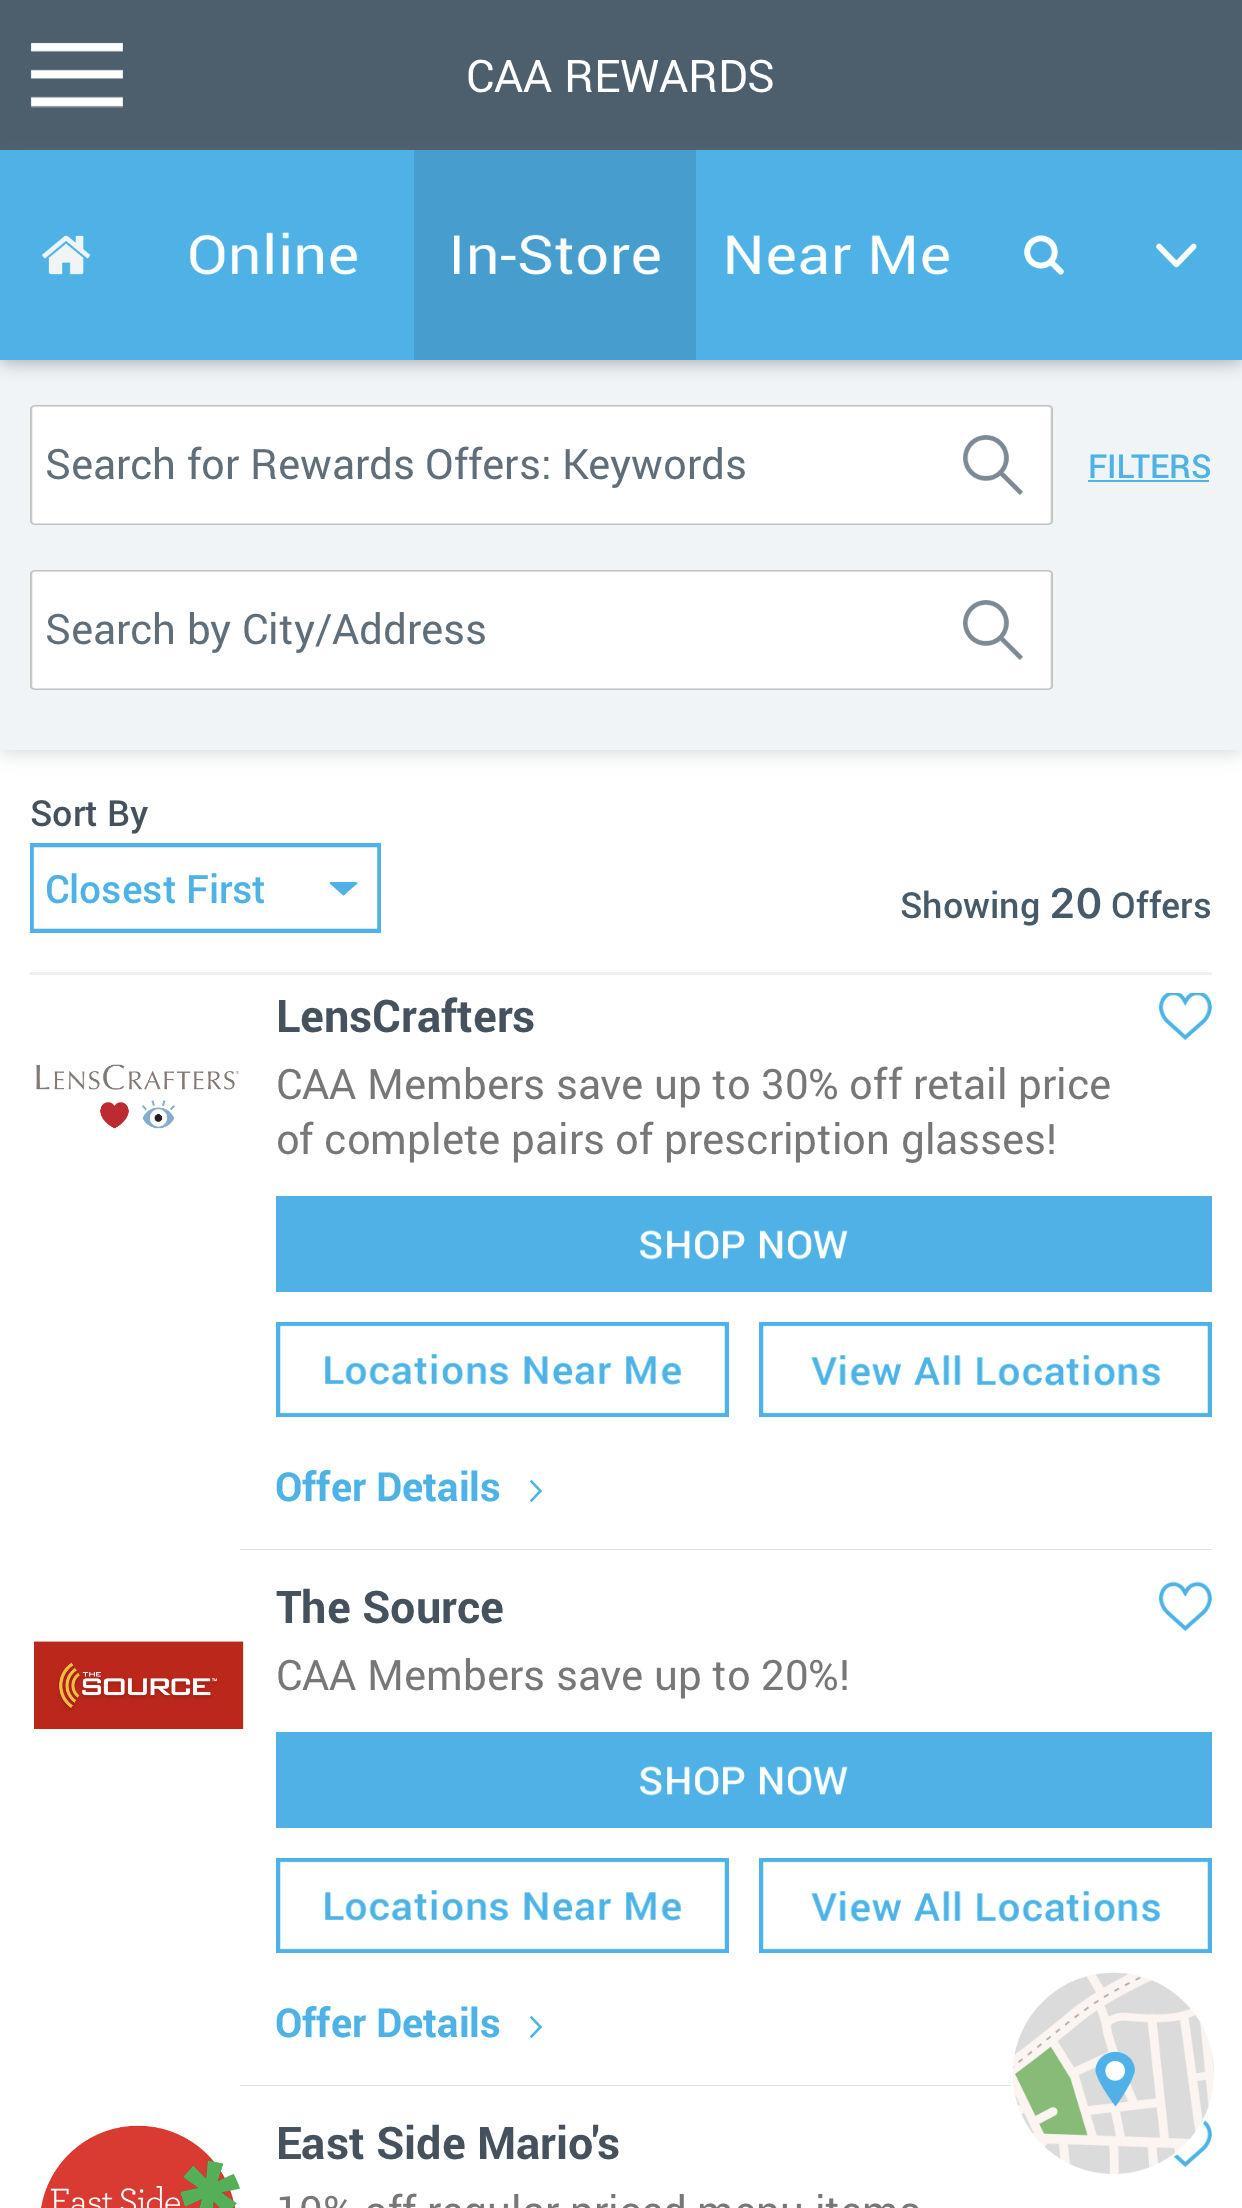Viewport: 1242px width, 2208px height.
Task: Open the hamburger navigation menu
Action: pyautogui.click(x=76, y=75)
